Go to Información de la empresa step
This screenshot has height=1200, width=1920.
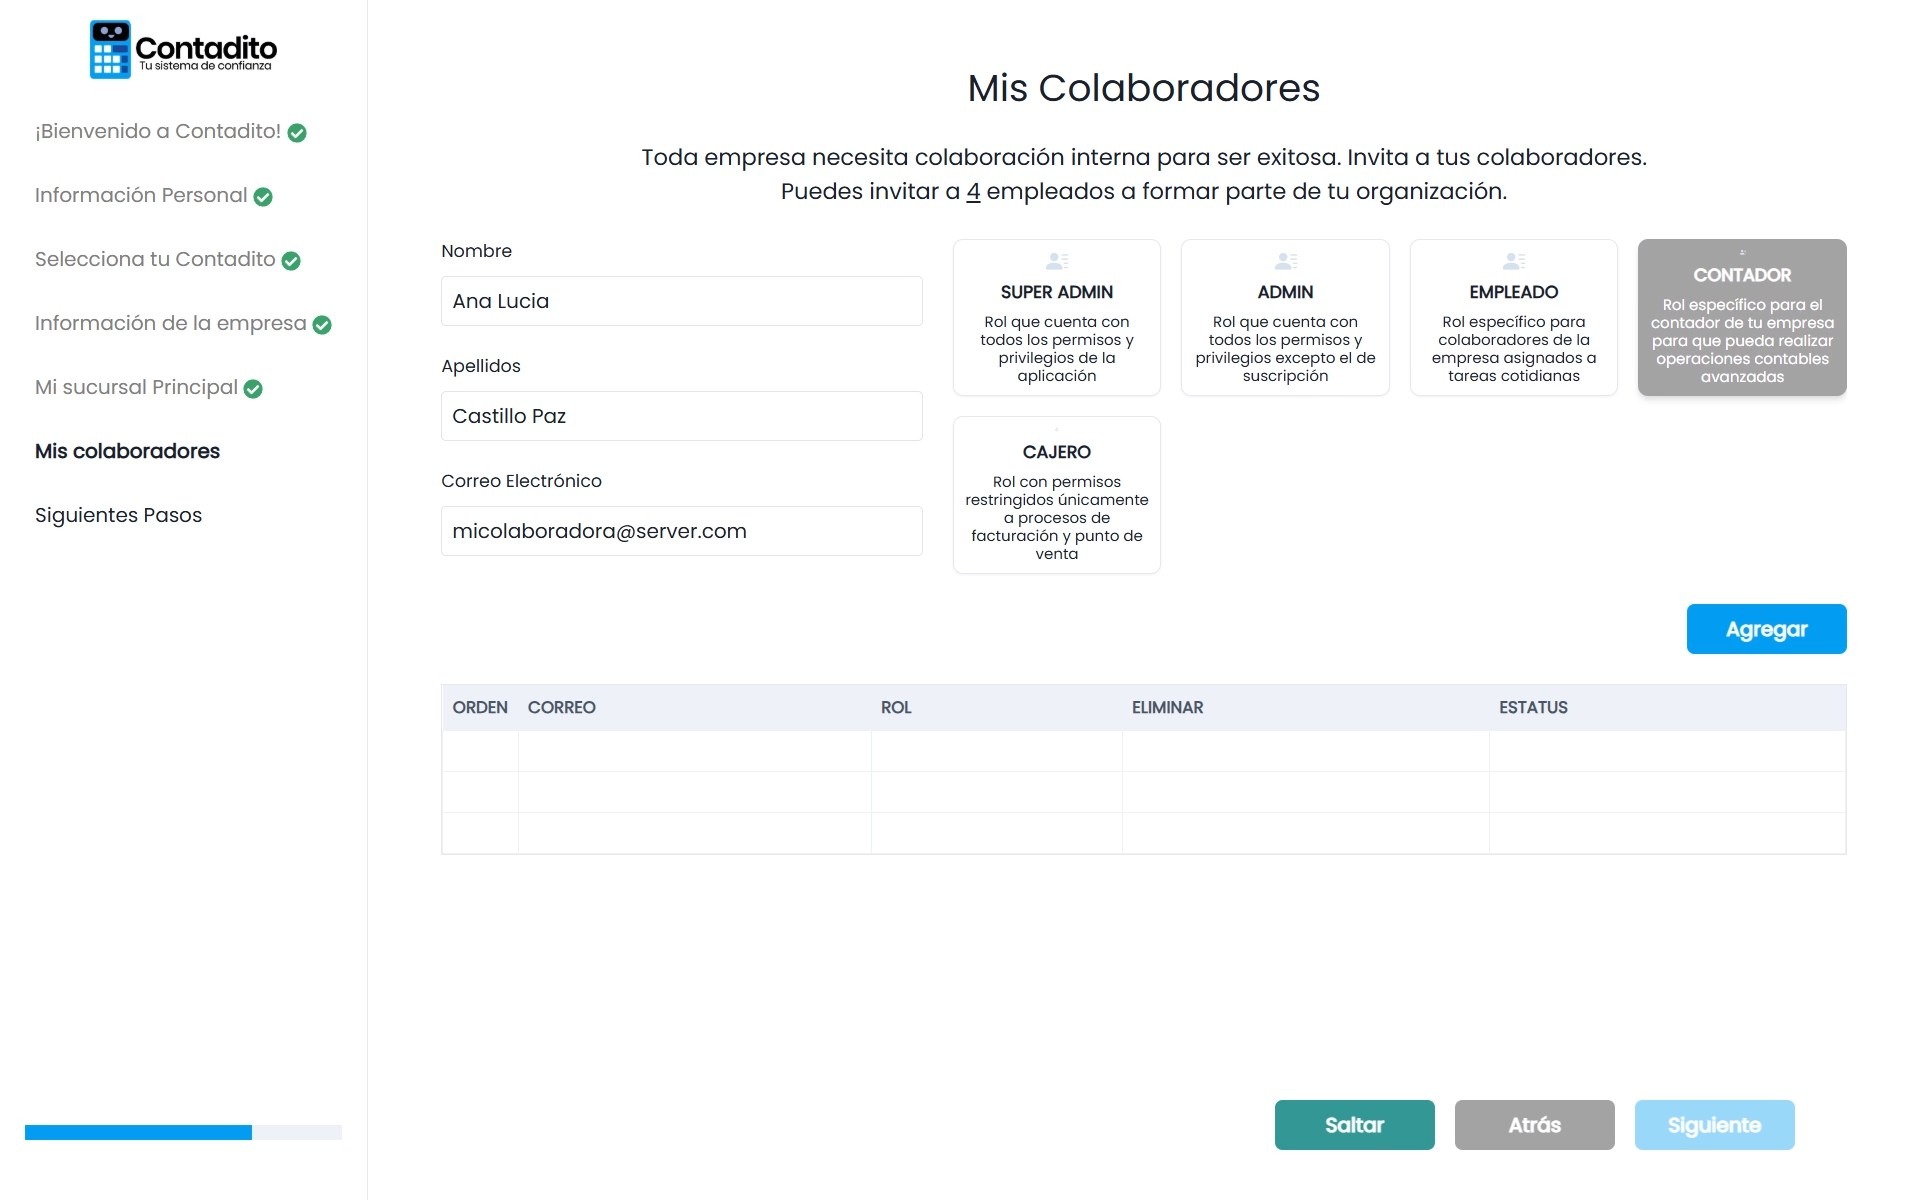pos(171,323)
